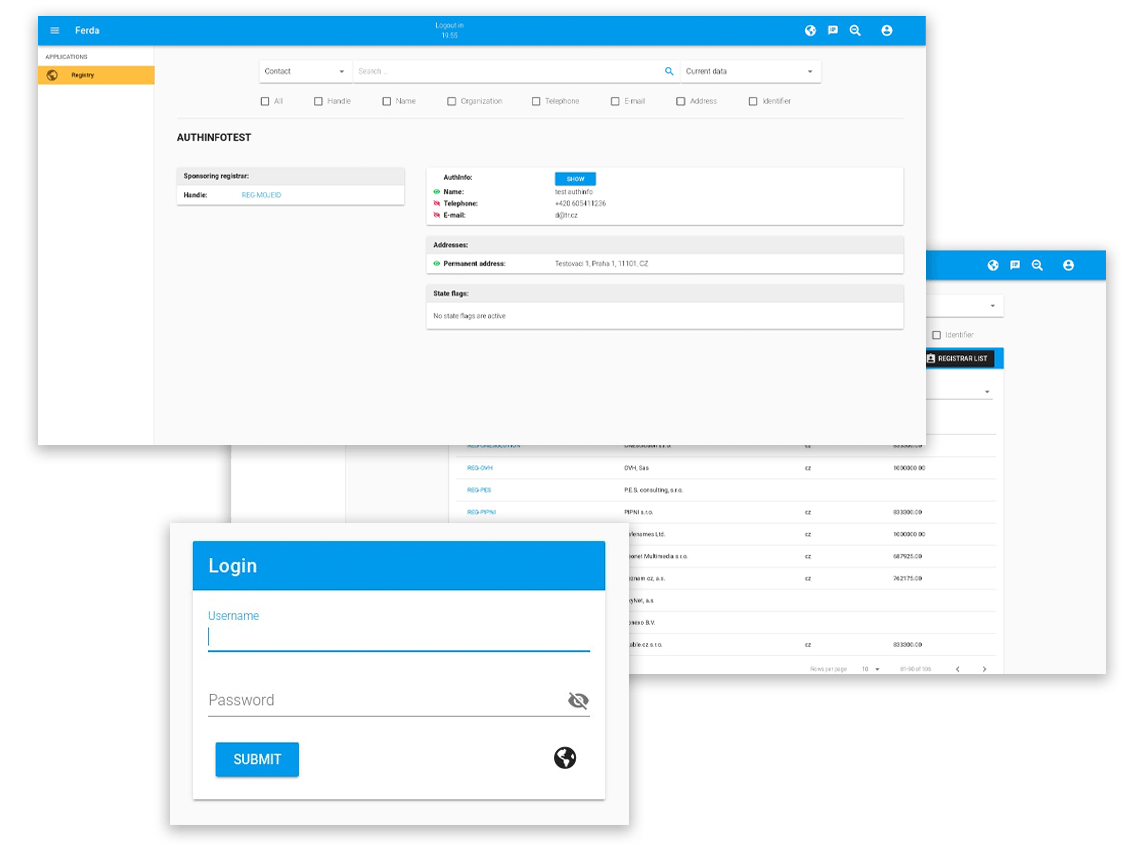The width and height of the screenshot is (1140, 860).
Task: Switch to the Registrar List tab
Action: click(957, 358)
